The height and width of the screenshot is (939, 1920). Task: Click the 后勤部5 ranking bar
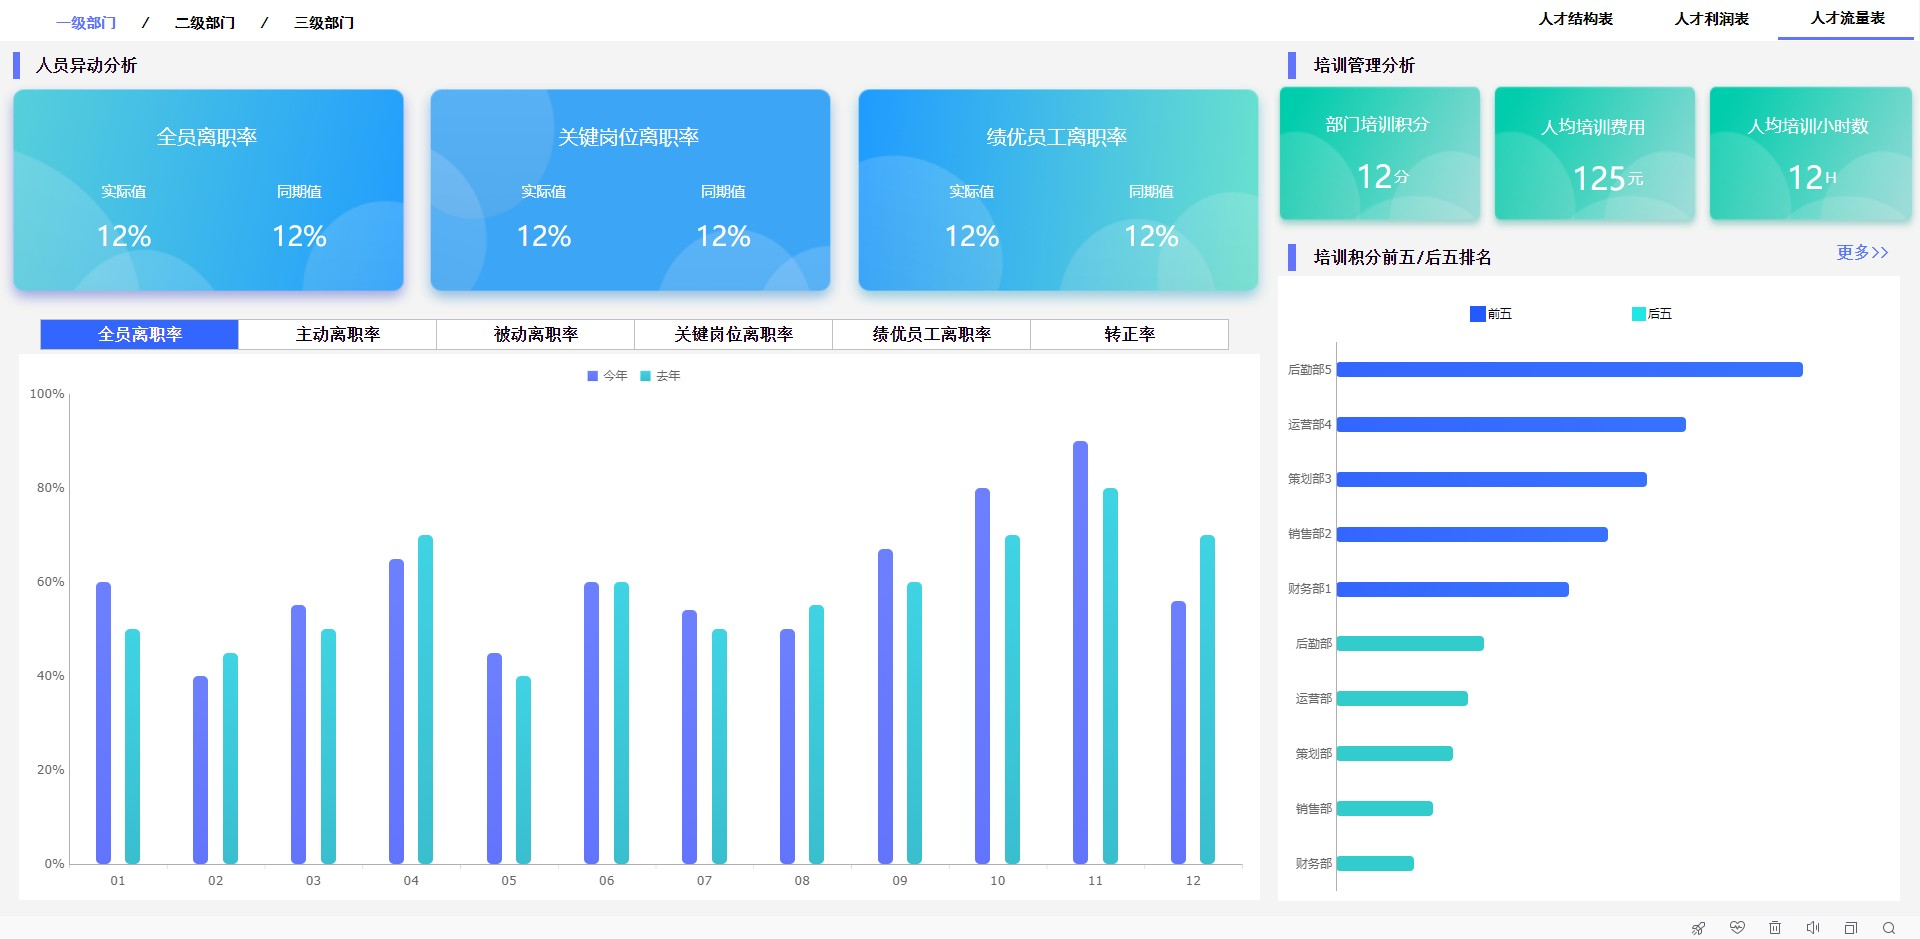pyautogui.click(x=1570, y=370)
